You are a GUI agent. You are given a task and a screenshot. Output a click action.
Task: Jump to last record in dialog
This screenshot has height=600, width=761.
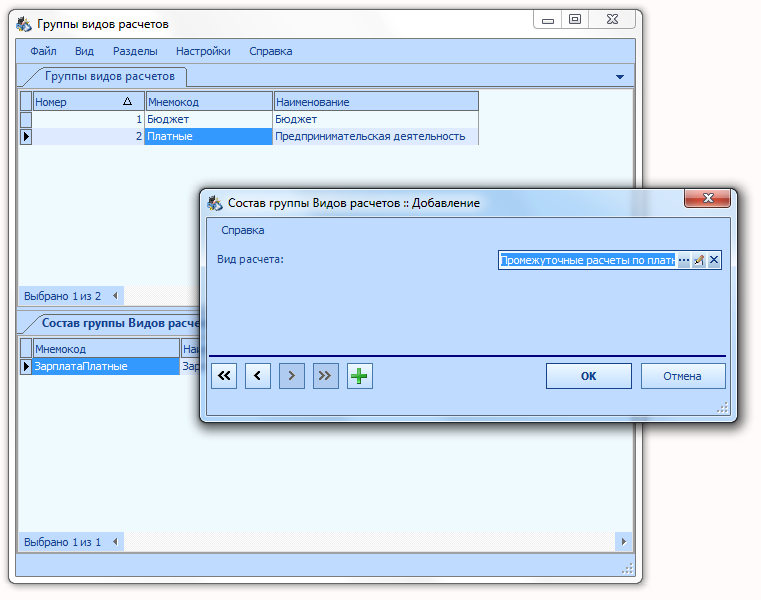point(326,376)
